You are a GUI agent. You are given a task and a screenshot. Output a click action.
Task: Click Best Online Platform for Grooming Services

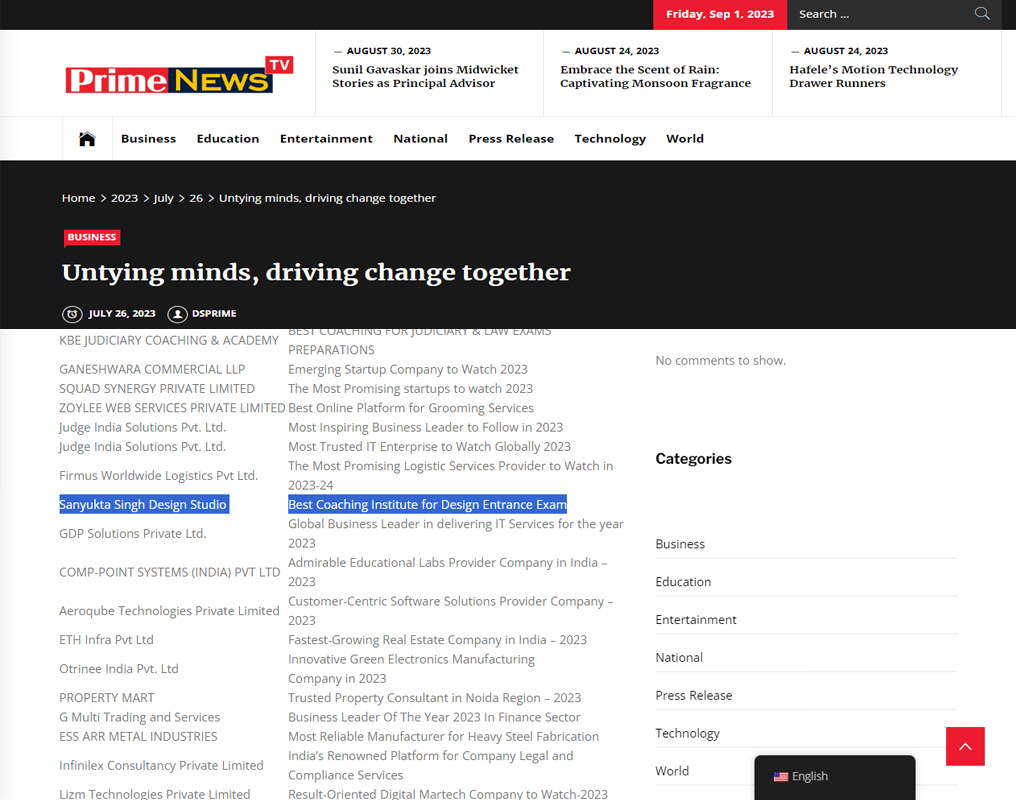[x=411, y=408]
